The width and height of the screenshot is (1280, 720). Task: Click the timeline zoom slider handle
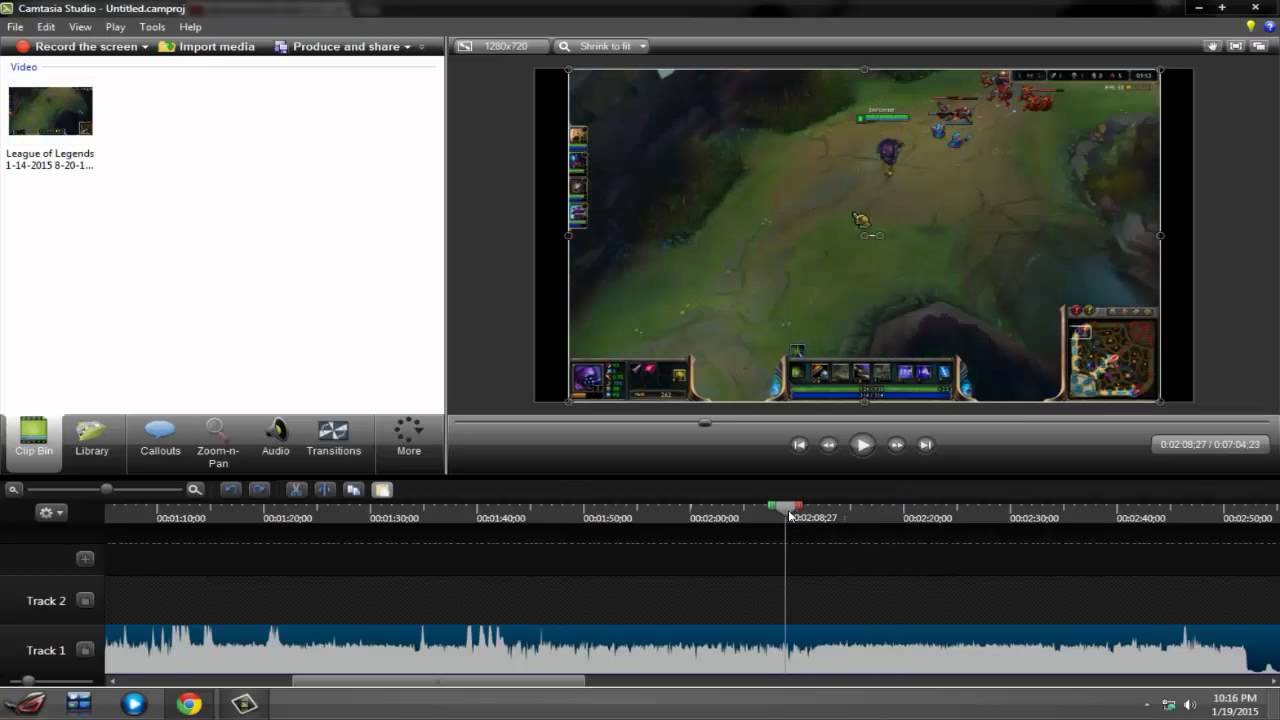click(x=106, y=489)
